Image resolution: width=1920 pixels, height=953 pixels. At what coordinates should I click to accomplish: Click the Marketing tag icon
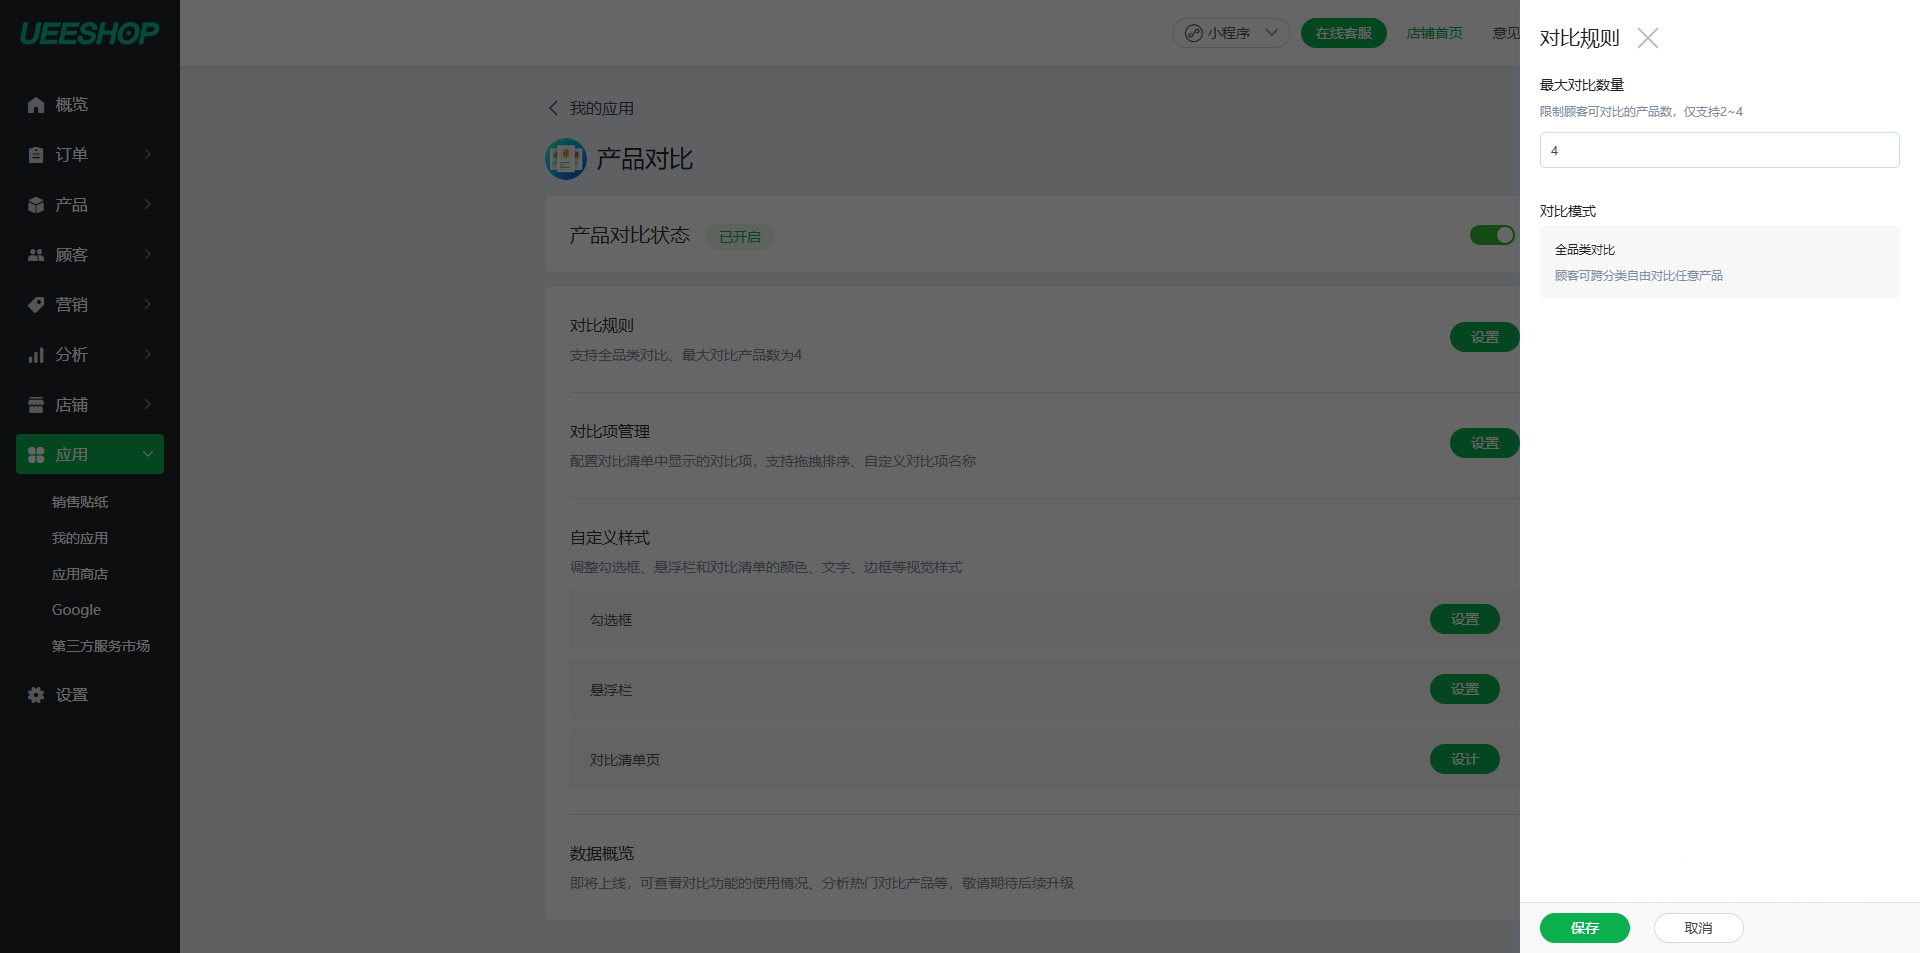click(36, 305)
